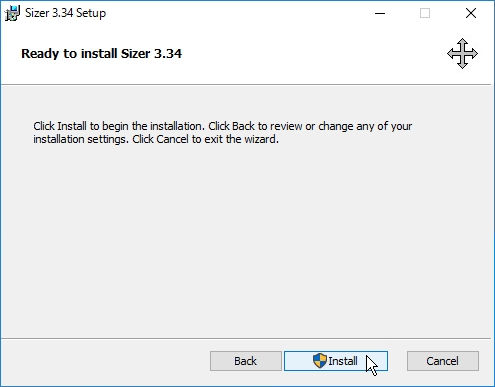This screenshot has width=495, height=387.
Task: Click the word 'Cancel' in instruction text
Action: click(173, 139)
